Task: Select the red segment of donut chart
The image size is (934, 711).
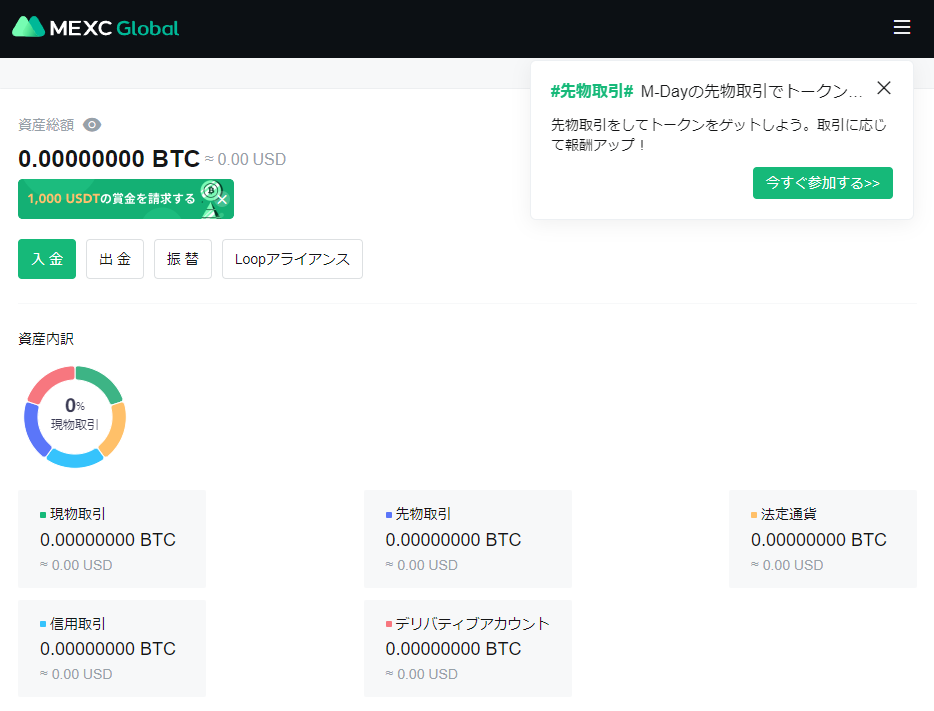Action: [x=48, y=382]
